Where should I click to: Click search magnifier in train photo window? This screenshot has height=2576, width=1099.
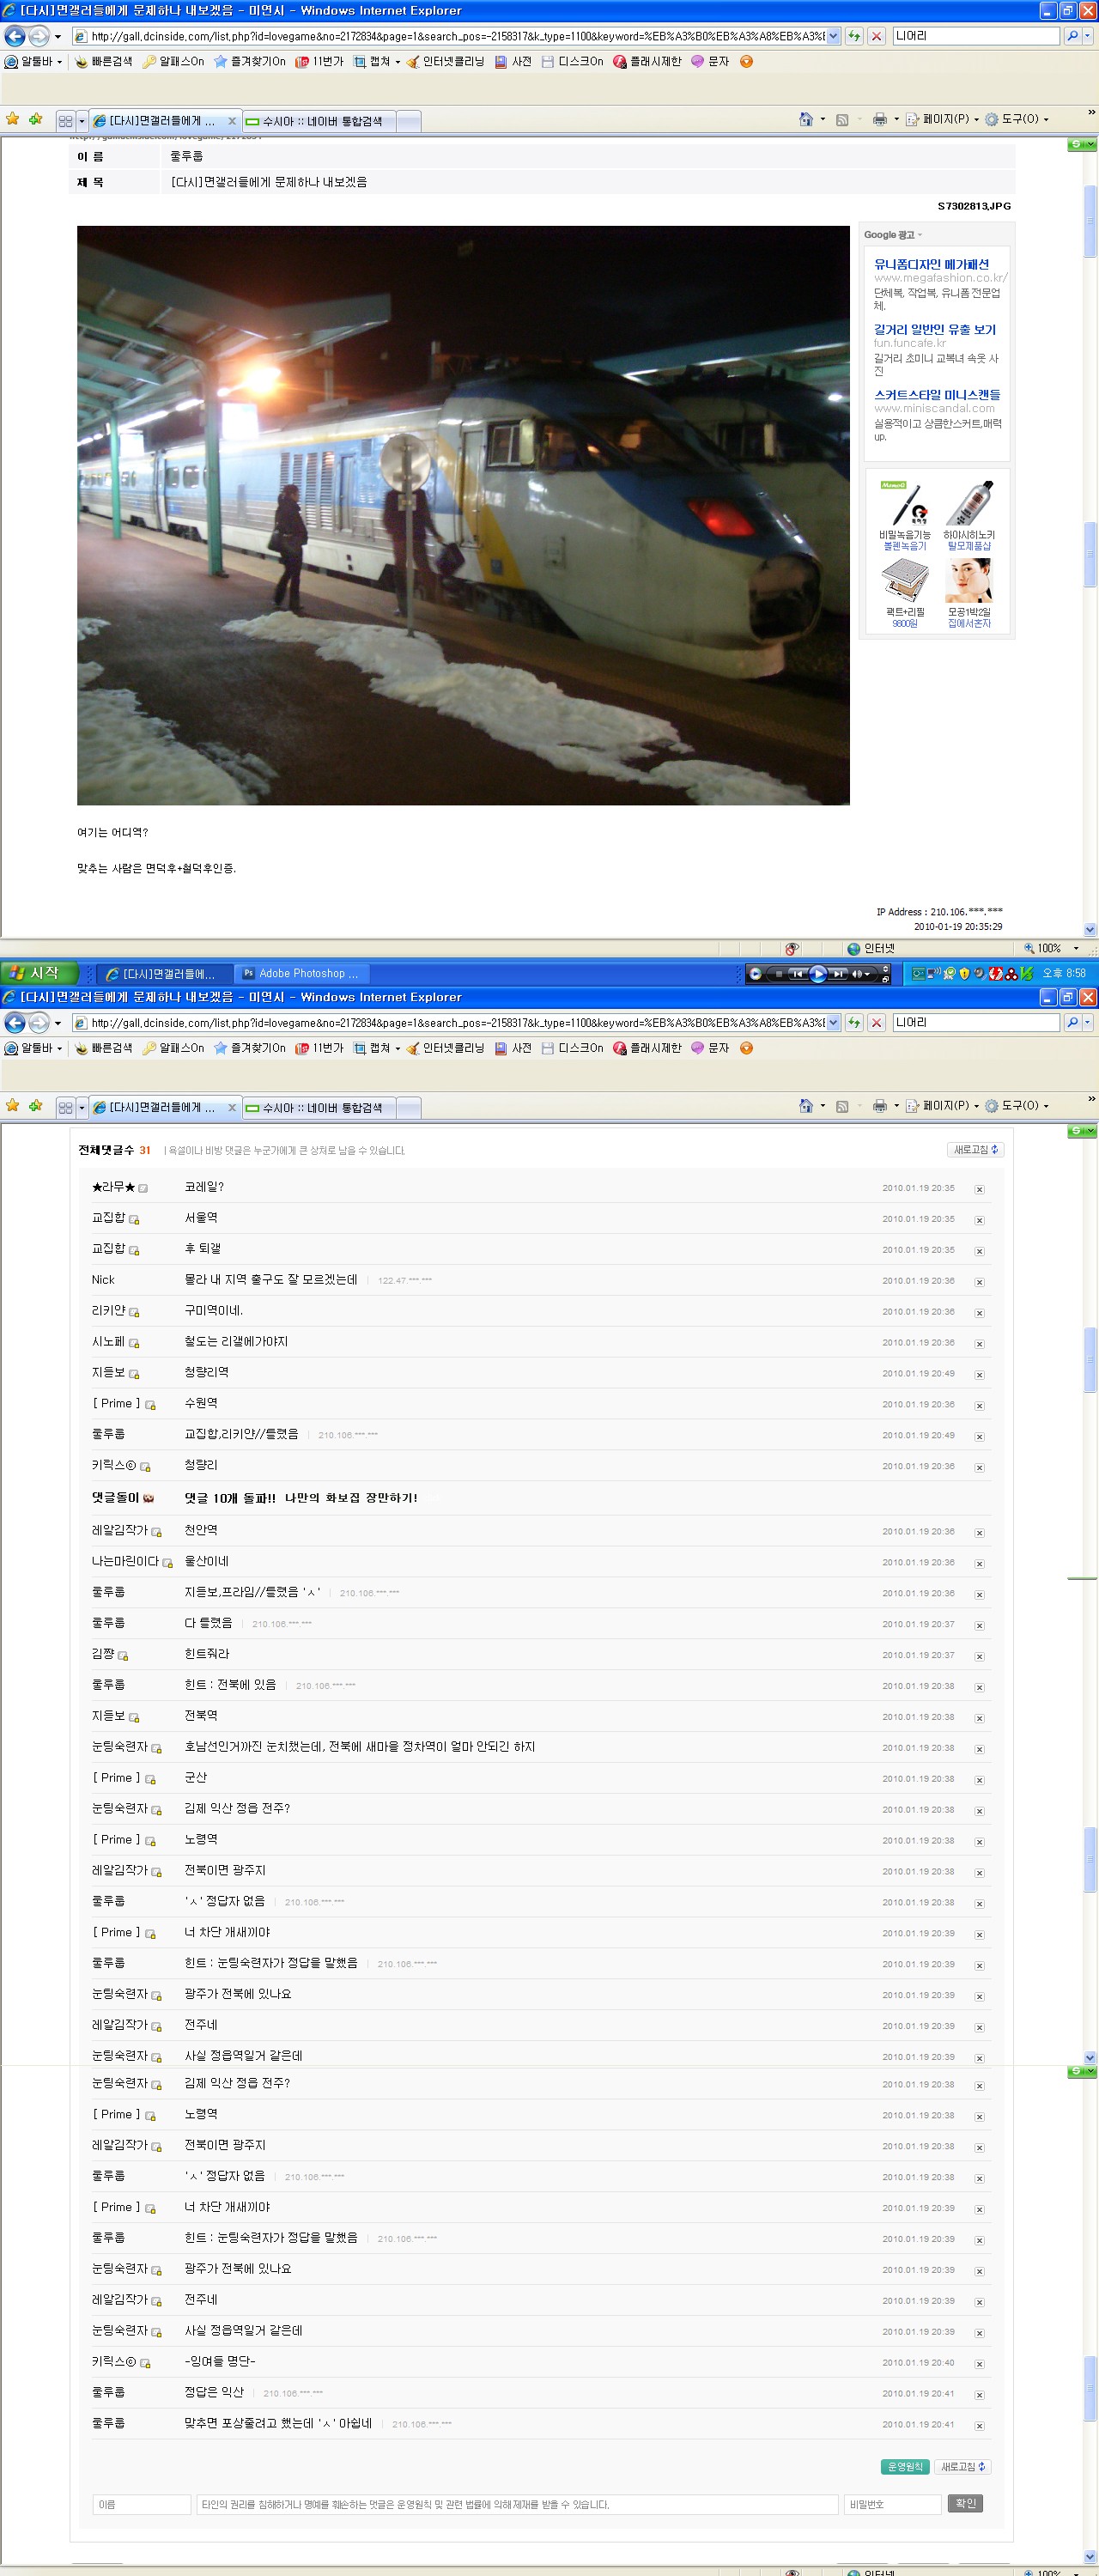point(1072,36)
